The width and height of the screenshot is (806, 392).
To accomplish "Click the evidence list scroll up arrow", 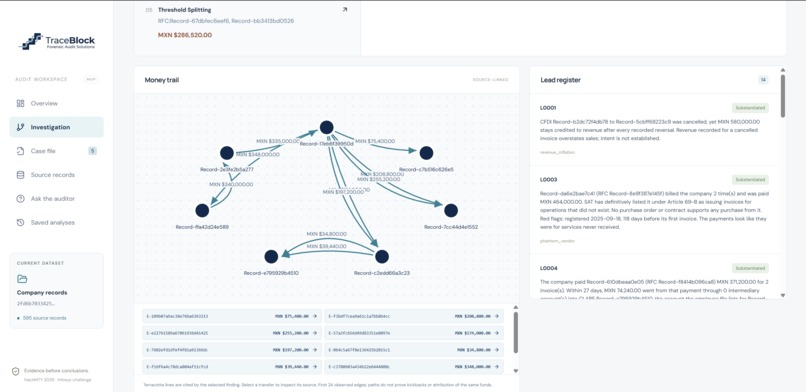I will (516, 308).
